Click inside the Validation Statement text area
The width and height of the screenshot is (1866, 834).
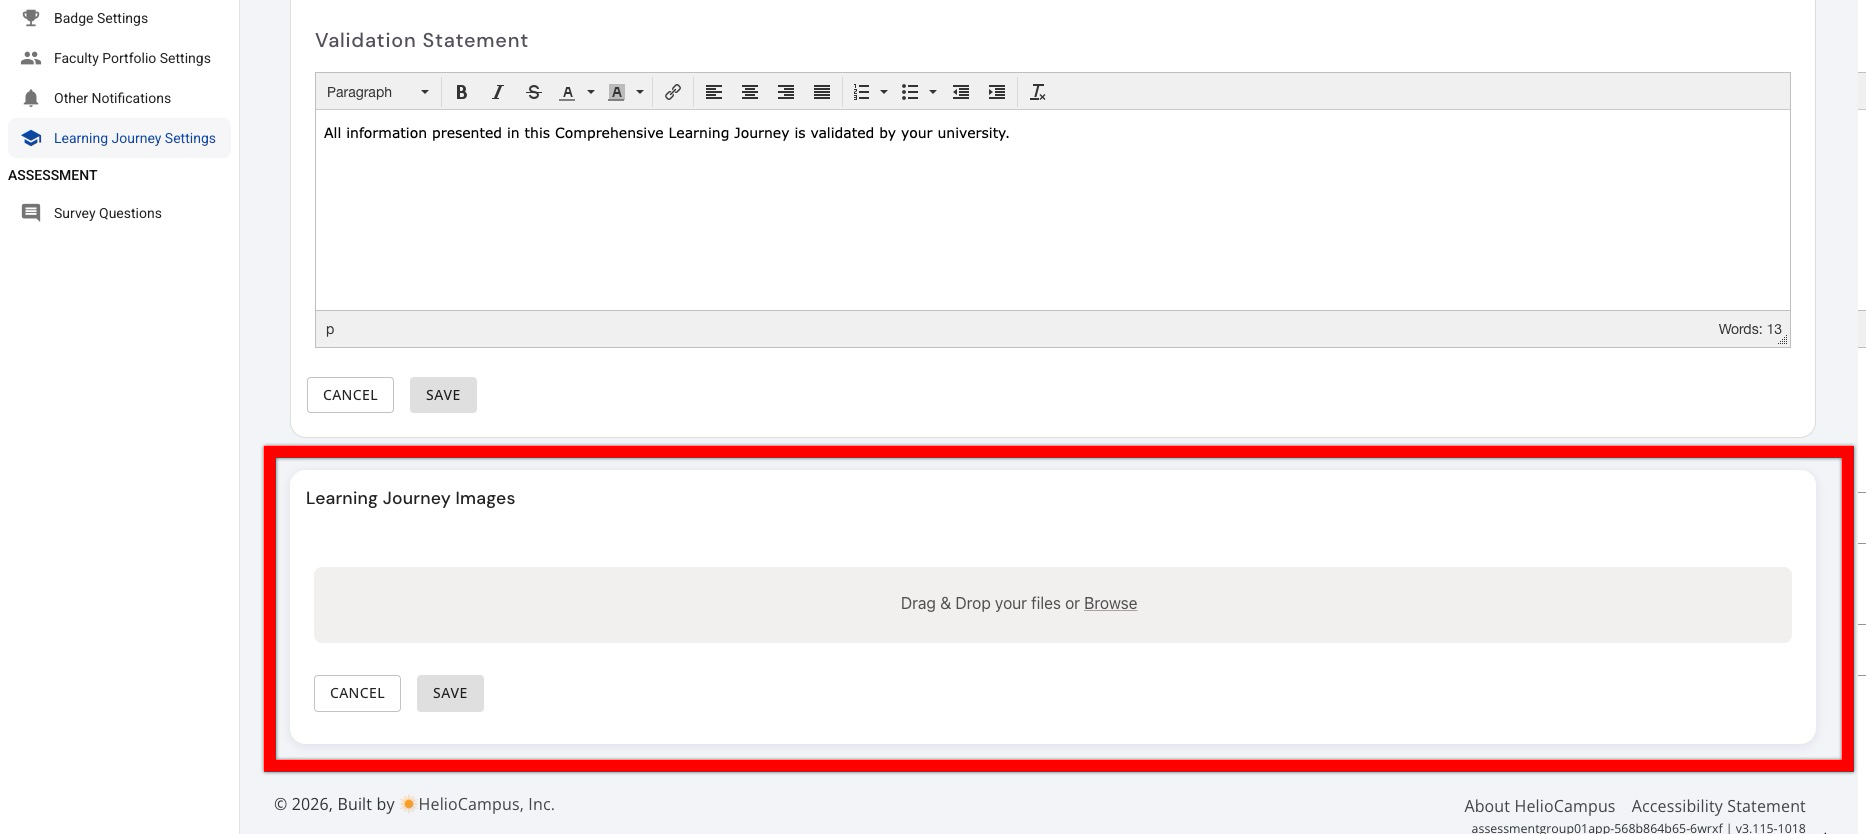pos(1050,210)
